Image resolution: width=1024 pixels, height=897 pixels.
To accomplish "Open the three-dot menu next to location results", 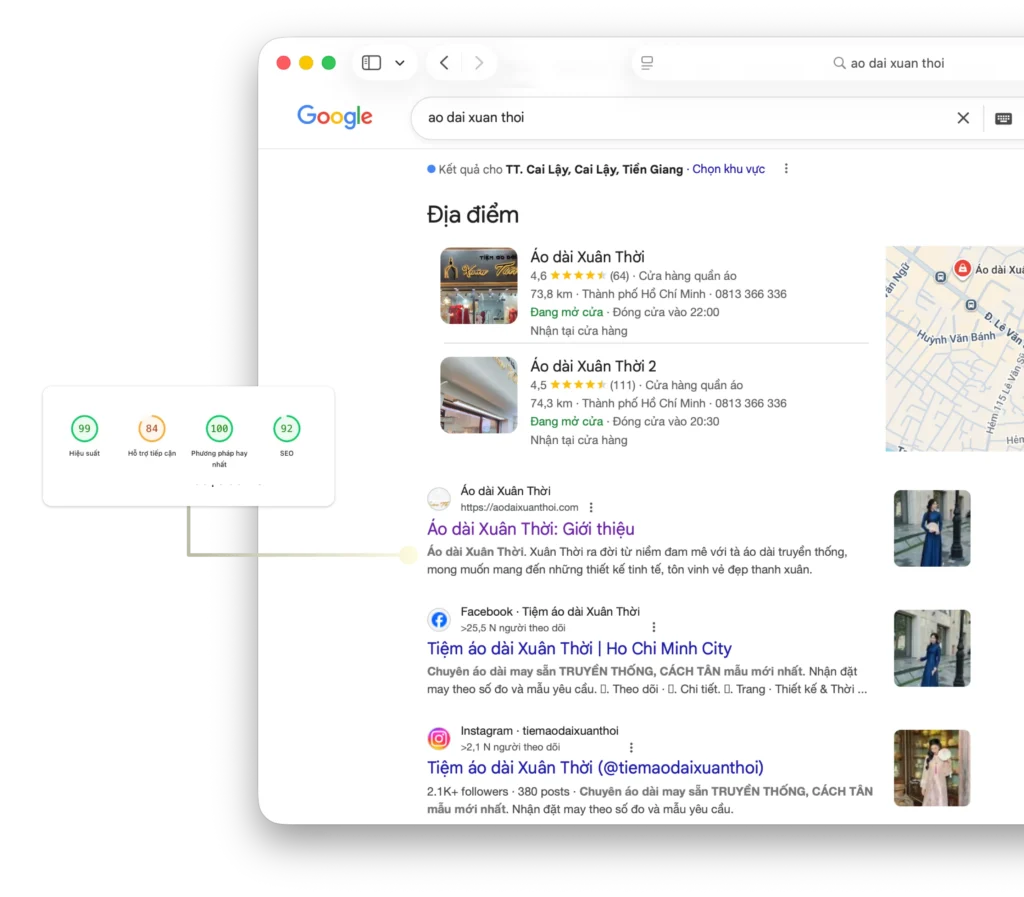I will [786, 169].
